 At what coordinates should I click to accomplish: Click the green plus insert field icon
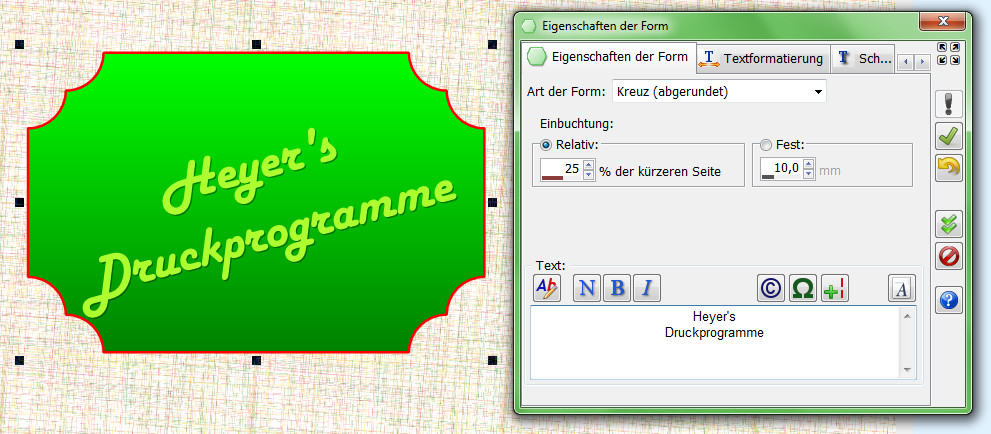tap(834, 288)
